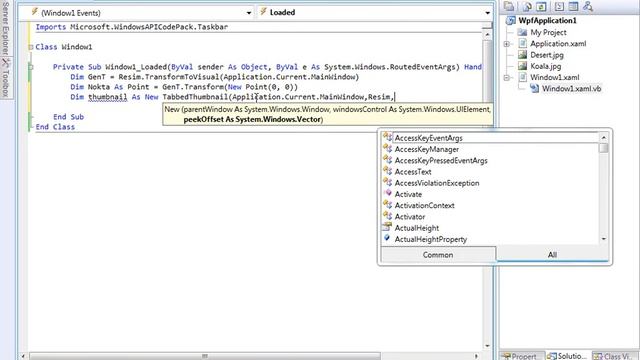Click the field icon beside ActualHeightProperty
640x360 pixels.
(x=387, y=238)
